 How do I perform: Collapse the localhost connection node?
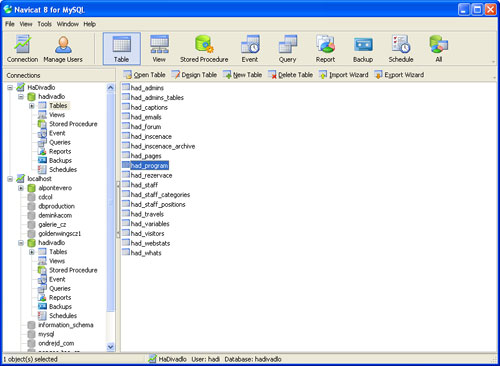(x=10, y=179)
